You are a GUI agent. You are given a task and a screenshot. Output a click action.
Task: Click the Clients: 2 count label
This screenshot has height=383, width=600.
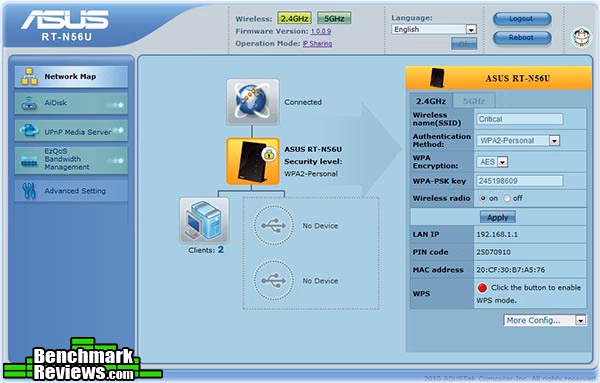(x=206, y=250)
